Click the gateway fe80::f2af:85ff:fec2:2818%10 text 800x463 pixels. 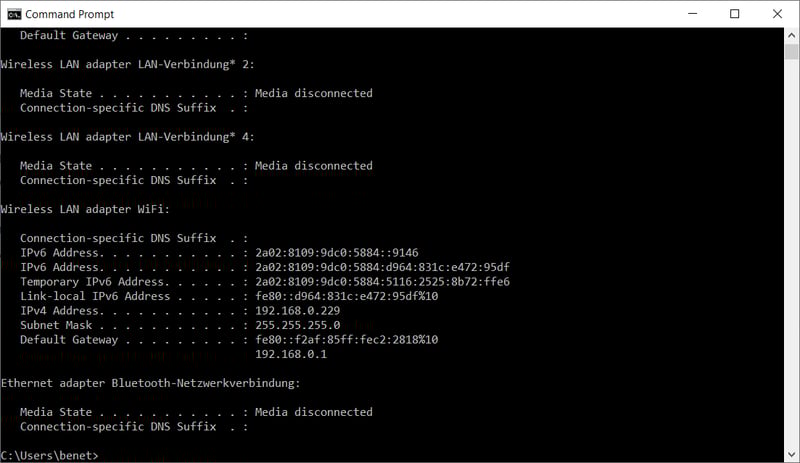pyautogui.click(x=346, y=339)
